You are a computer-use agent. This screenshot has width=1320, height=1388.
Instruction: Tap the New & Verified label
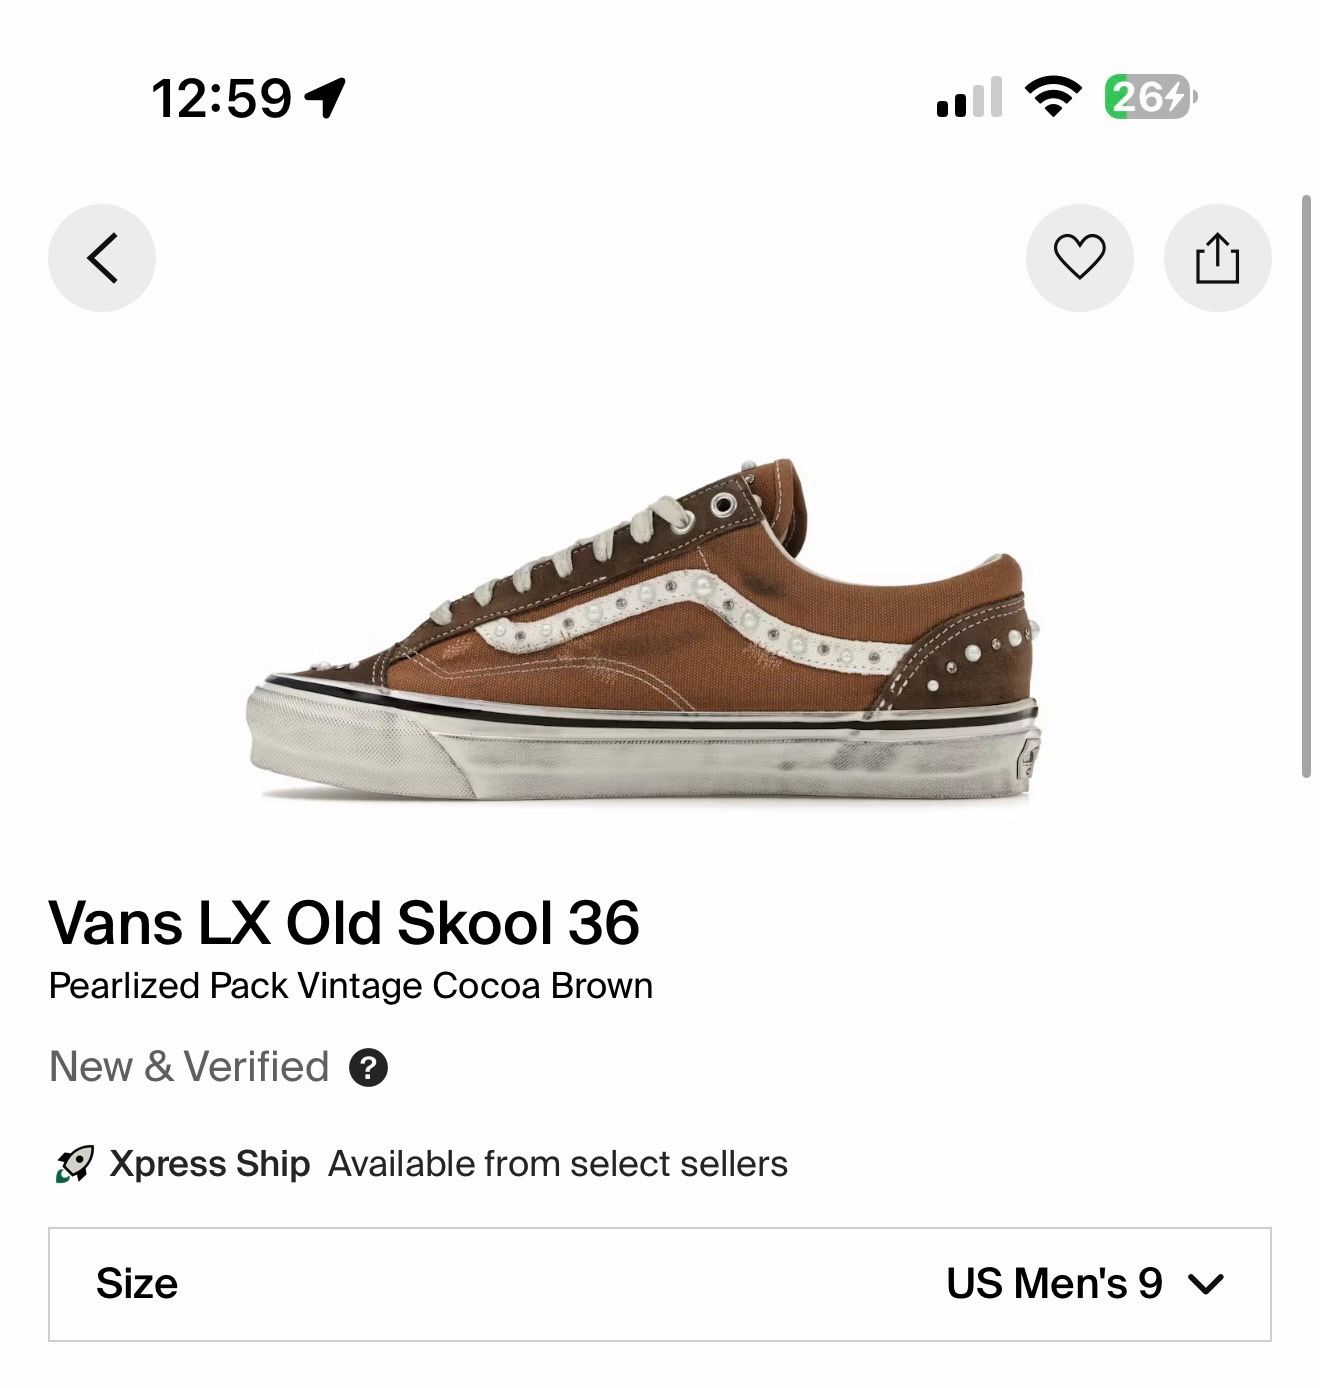pos(189,1067)
